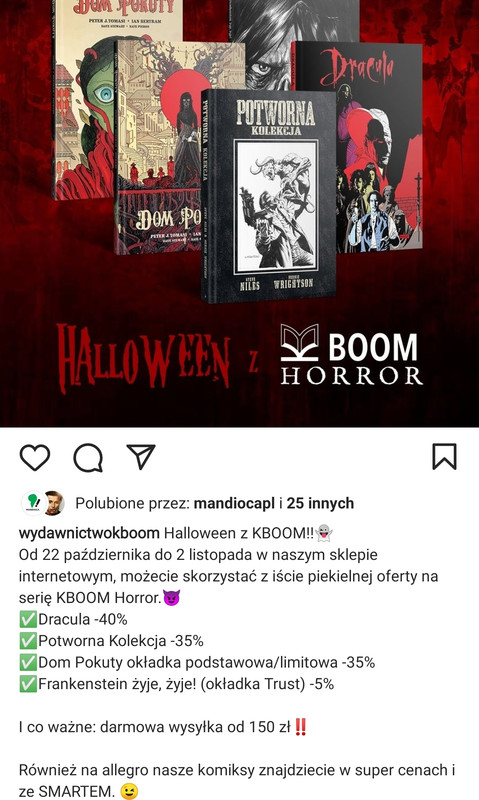Show the 25 innych likers list
Viewport: 479px width, 800px height.
(320, 504)
